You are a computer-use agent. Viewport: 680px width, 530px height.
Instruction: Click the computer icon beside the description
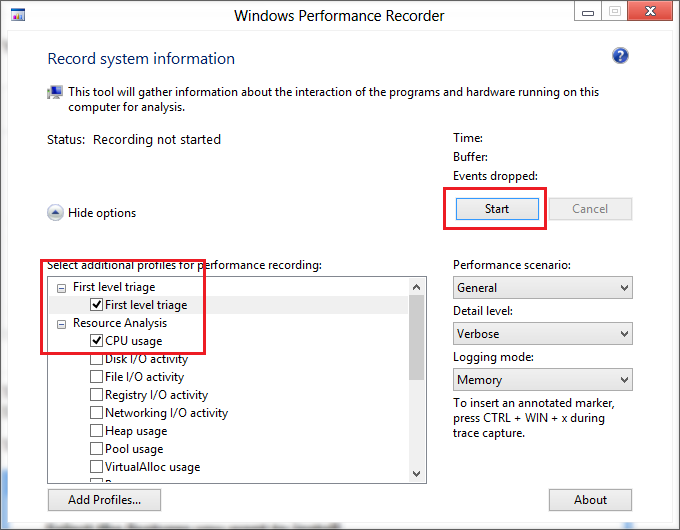coord(55,92)
